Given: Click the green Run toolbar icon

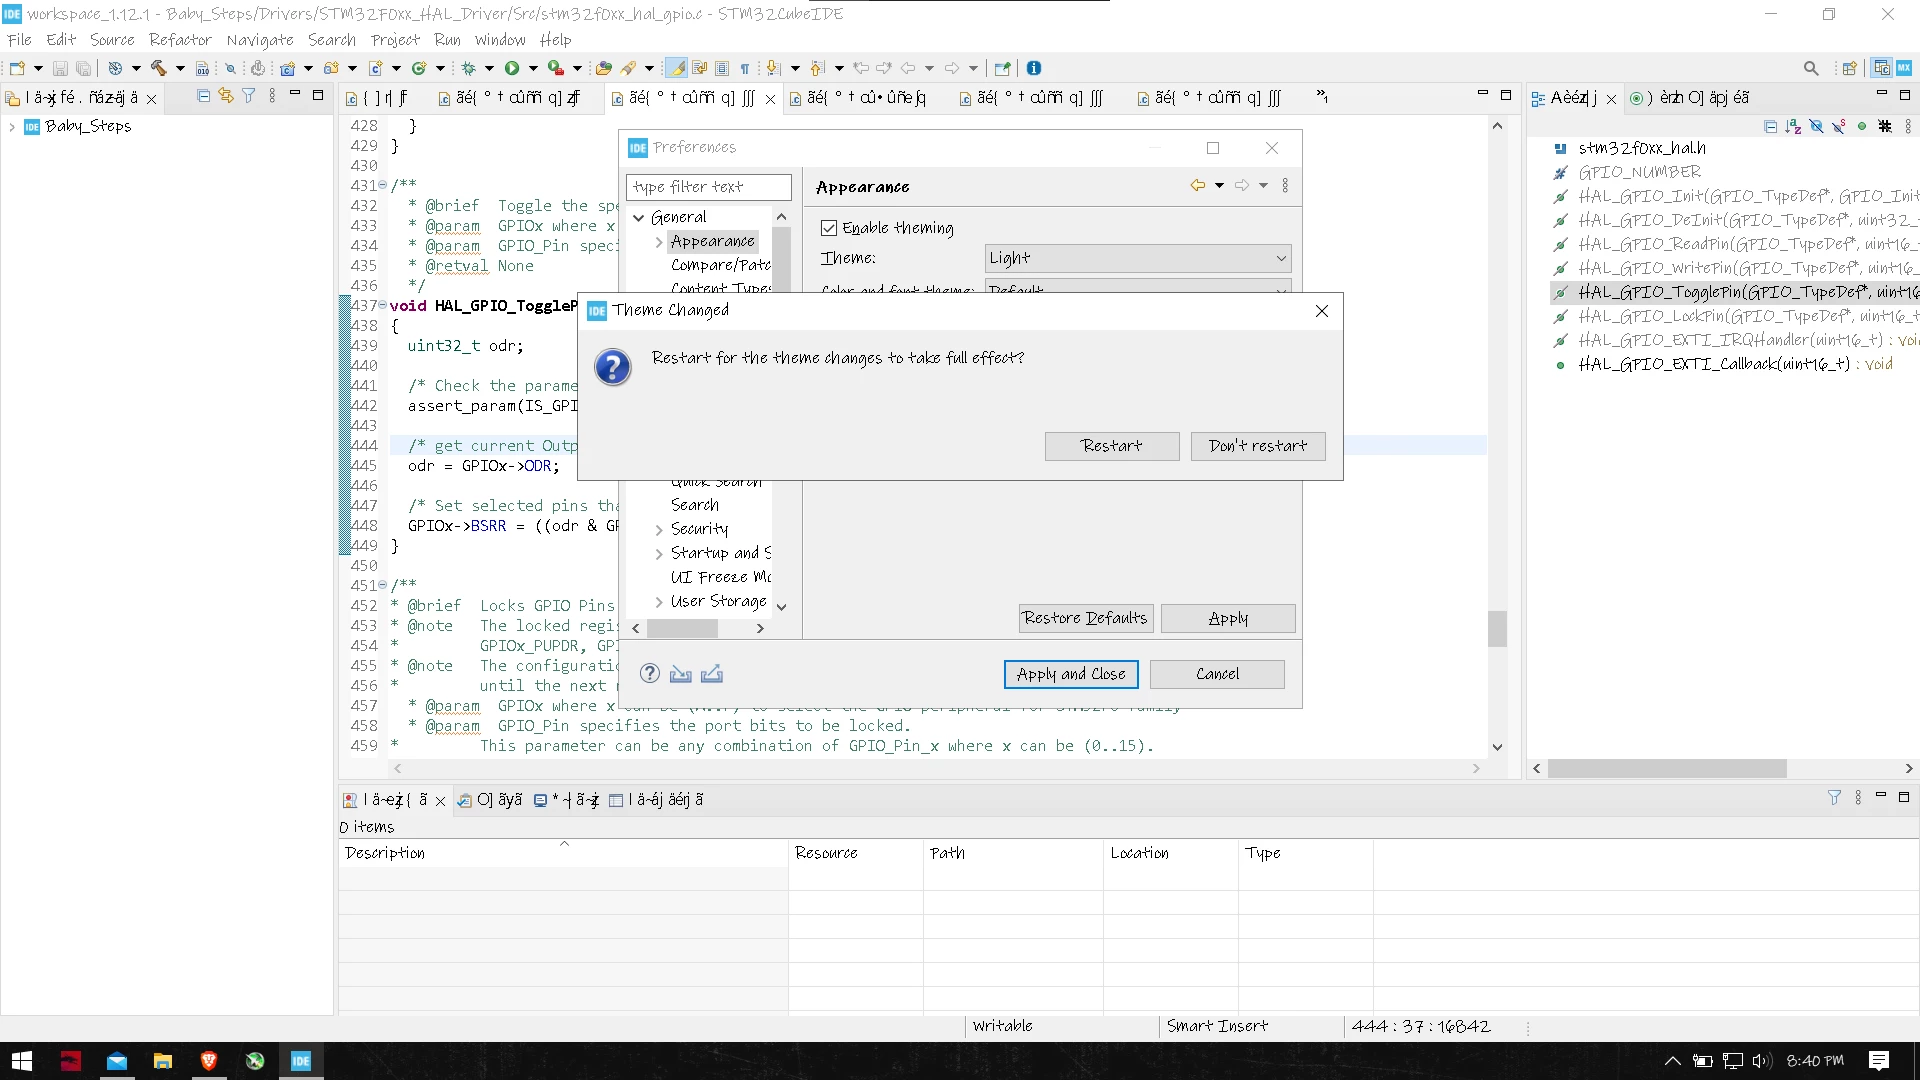Looking at the screenshot, I should pyautogui.click(x=512, y=68).
